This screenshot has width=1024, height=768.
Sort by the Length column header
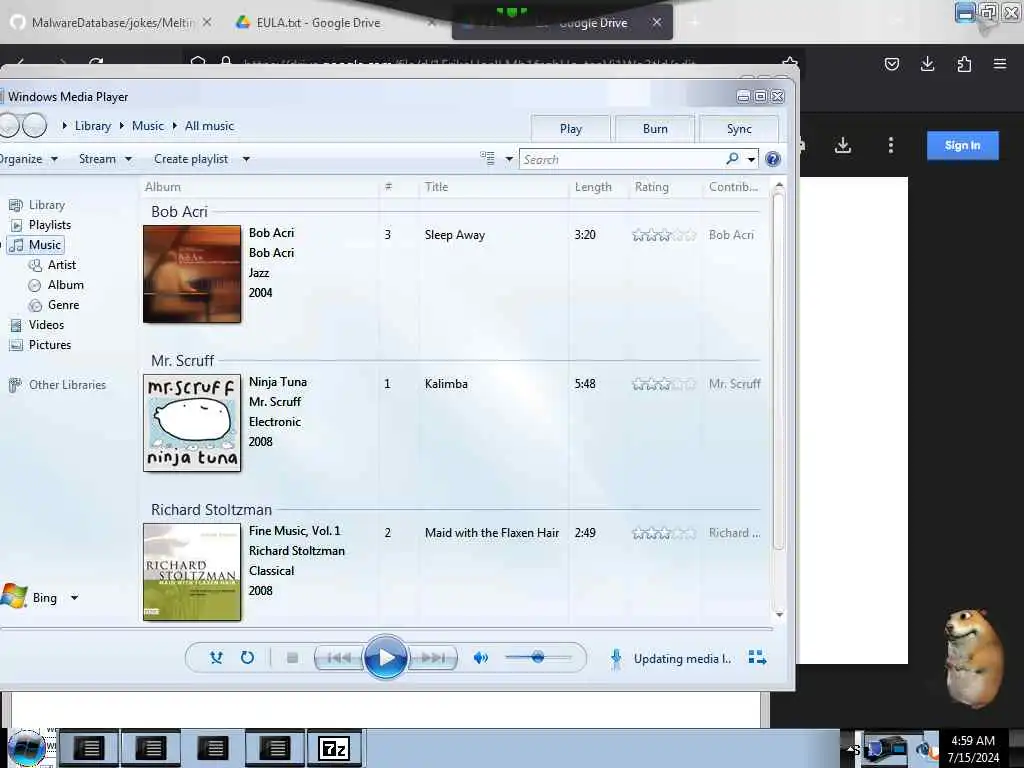[593, 187]
